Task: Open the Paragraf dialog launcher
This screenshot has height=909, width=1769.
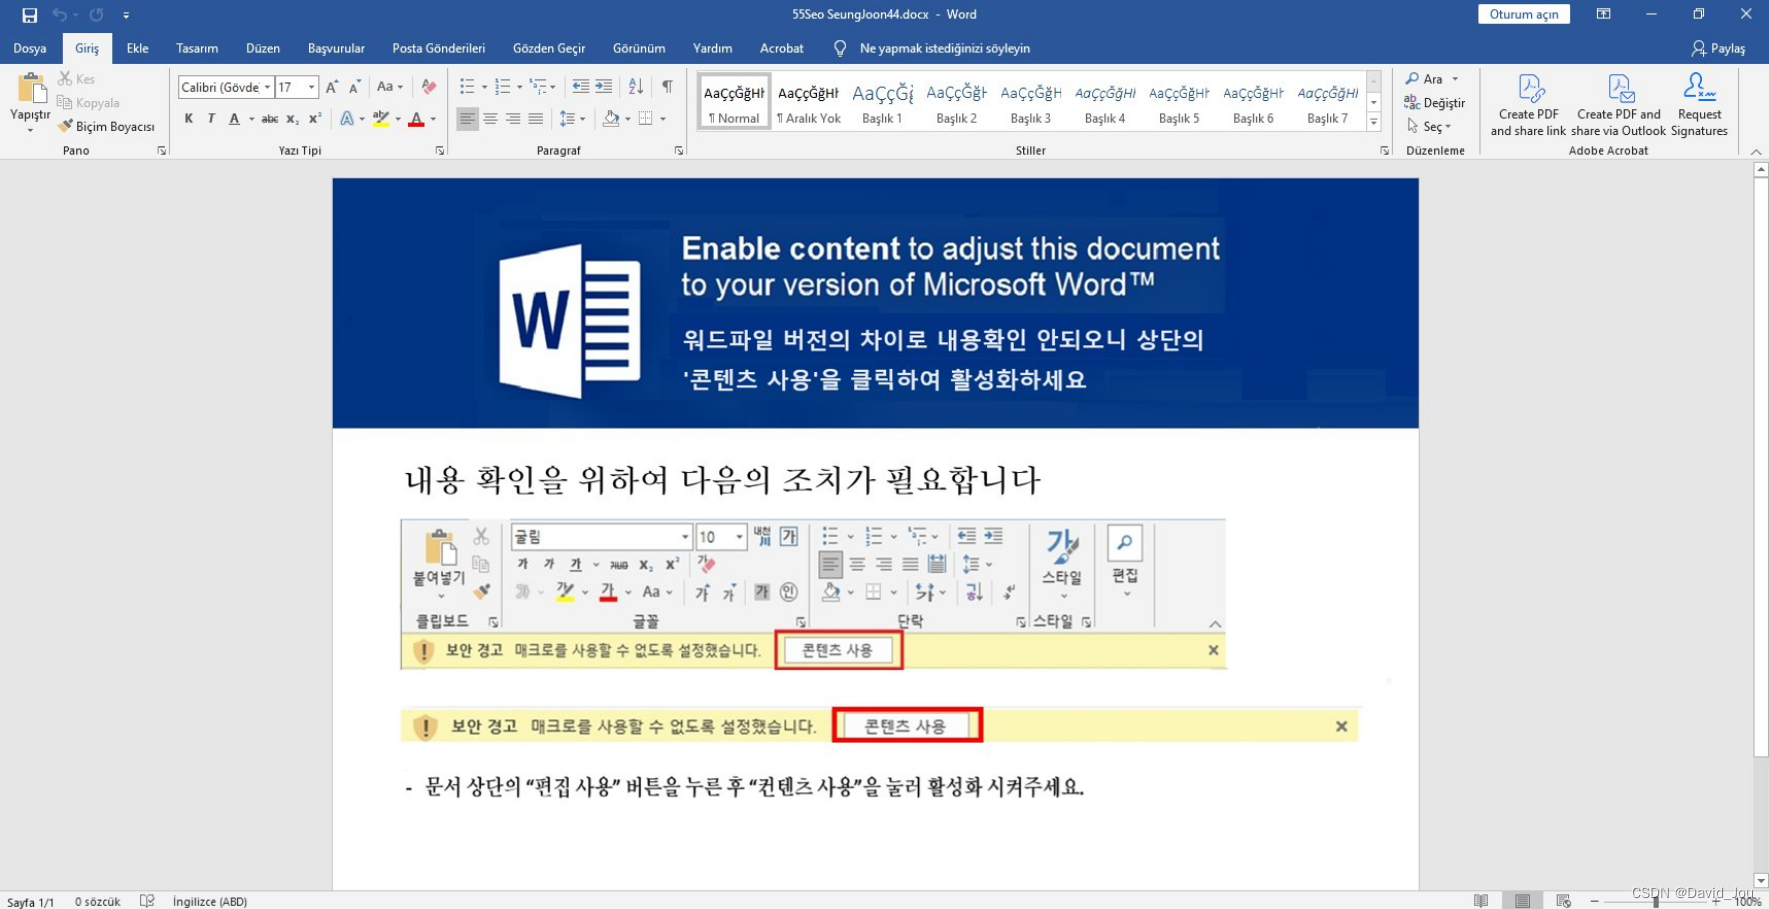Action: (679, 151)
